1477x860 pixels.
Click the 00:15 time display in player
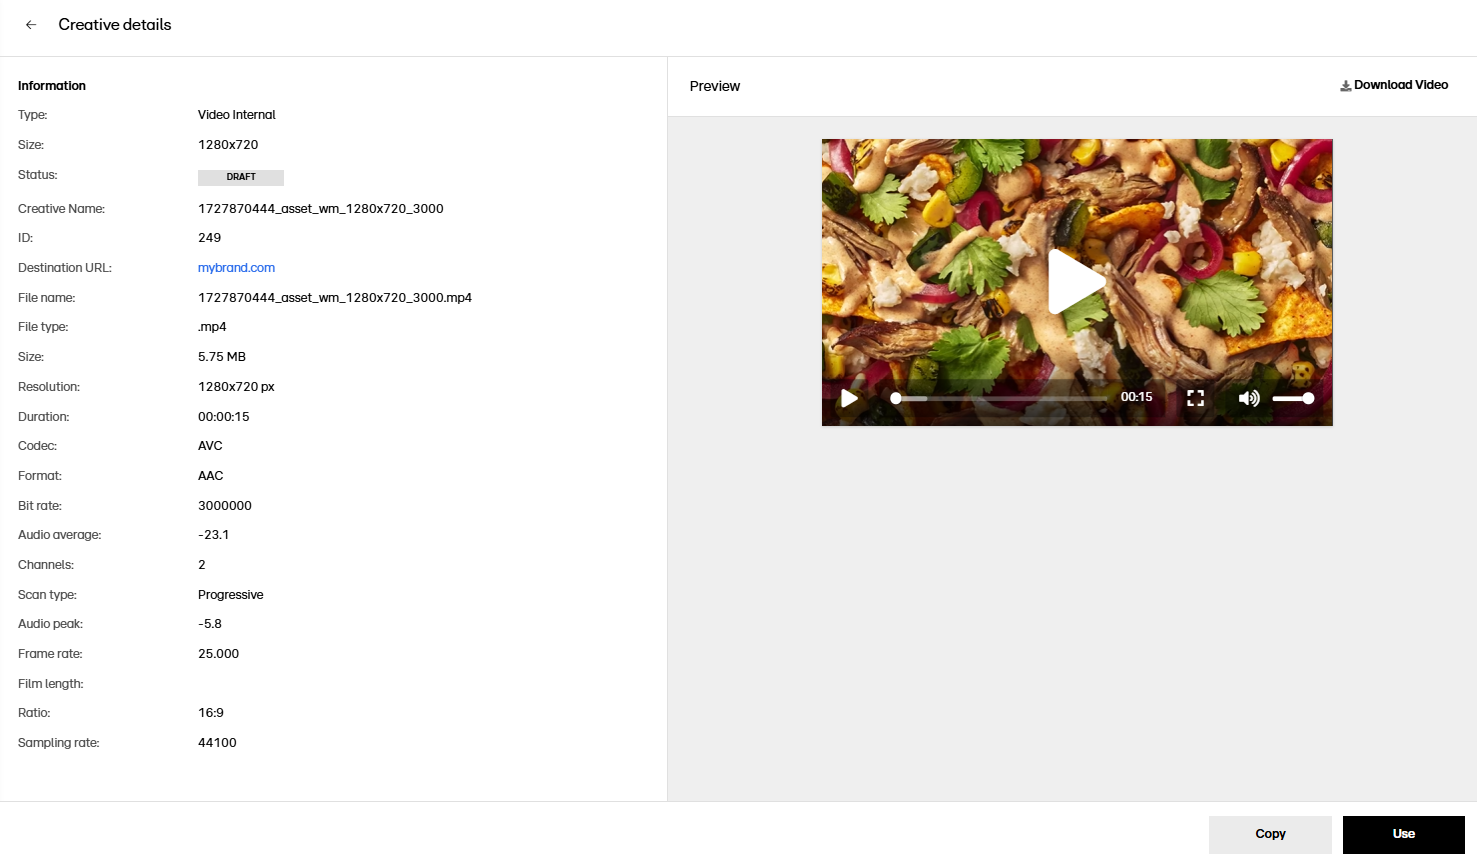point(1136,397)
